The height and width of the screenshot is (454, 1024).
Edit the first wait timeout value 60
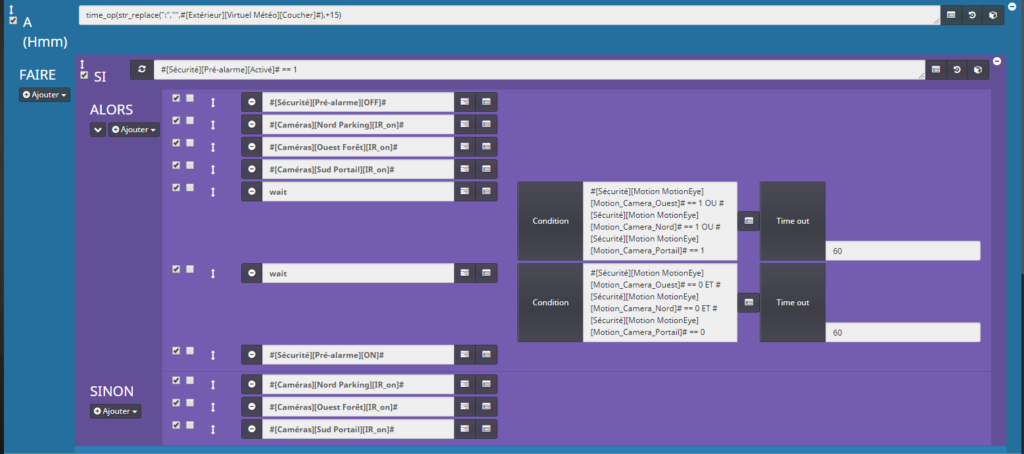coord(903,251)
